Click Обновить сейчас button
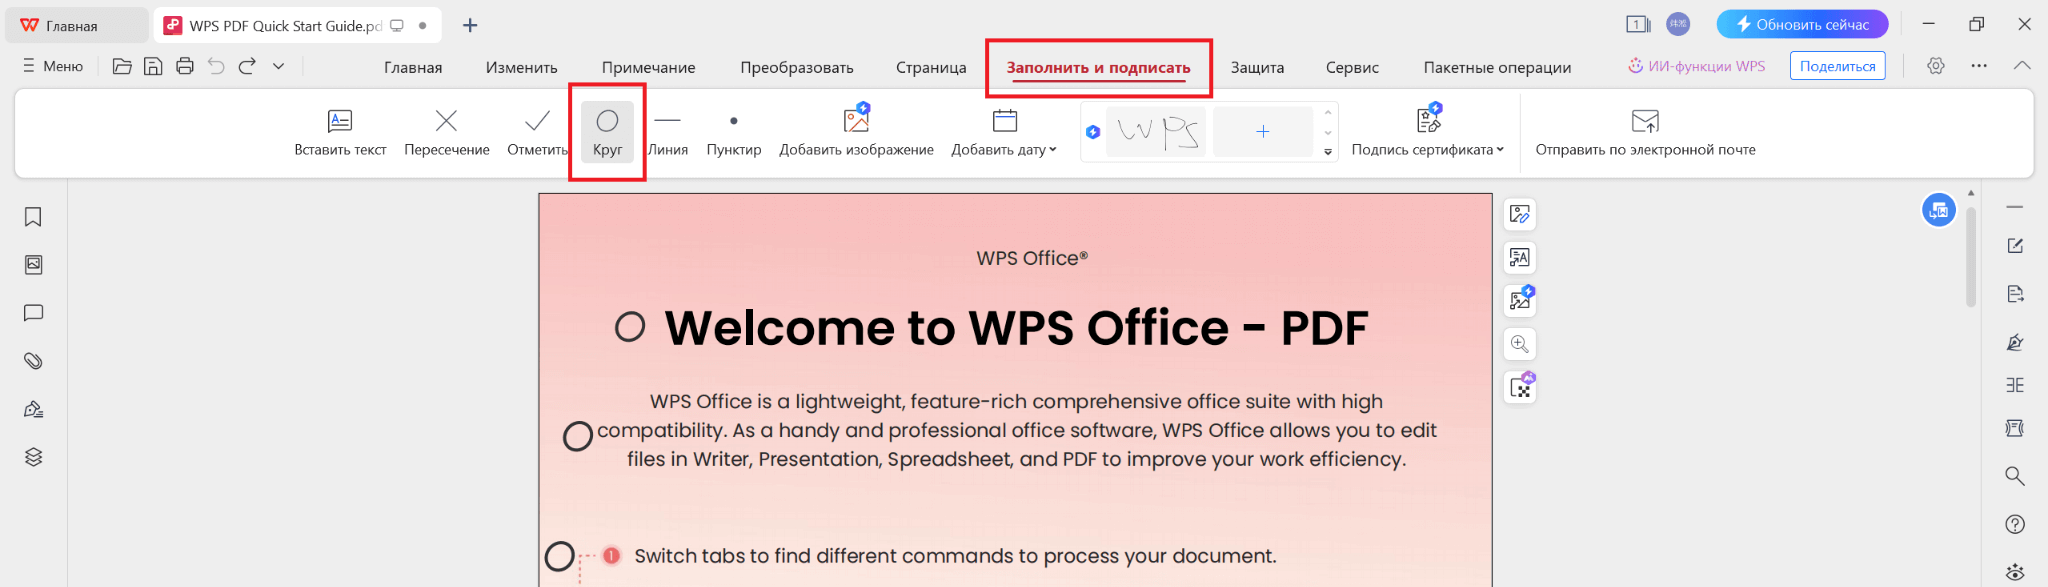This screenshot has height=587, width=2048. (1802, 24)
